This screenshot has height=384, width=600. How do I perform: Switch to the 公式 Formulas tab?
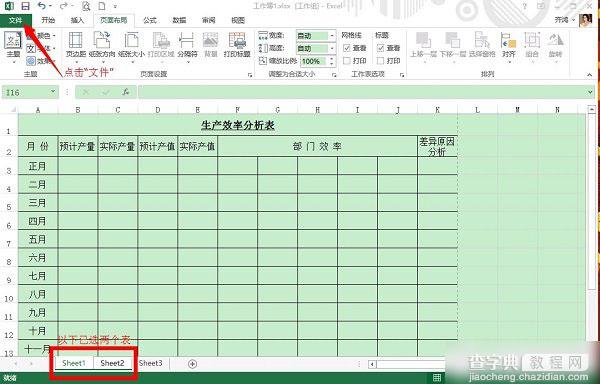(x=150, y=20)
